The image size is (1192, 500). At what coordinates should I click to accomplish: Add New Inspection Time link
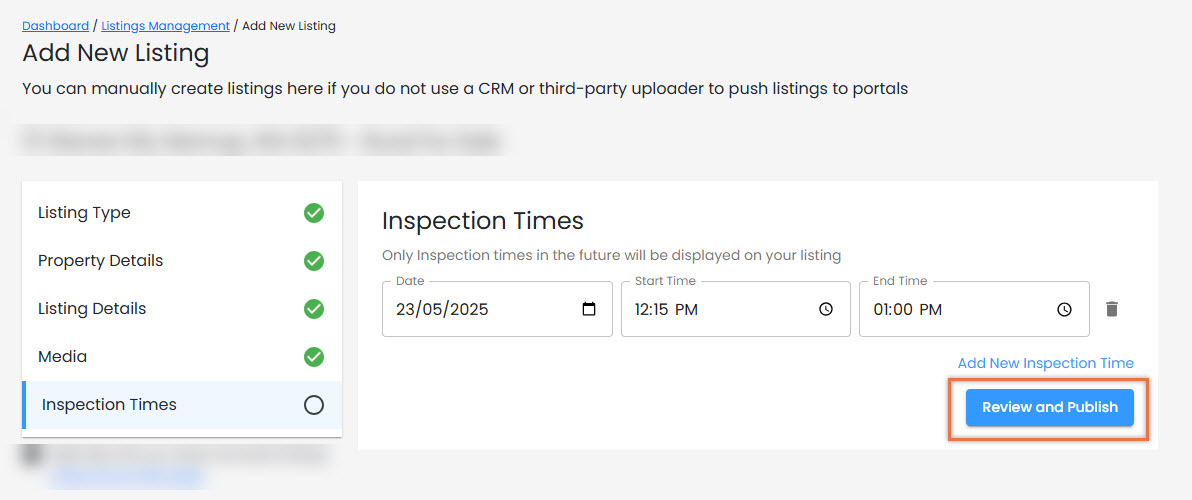[x=1045, y=363]
